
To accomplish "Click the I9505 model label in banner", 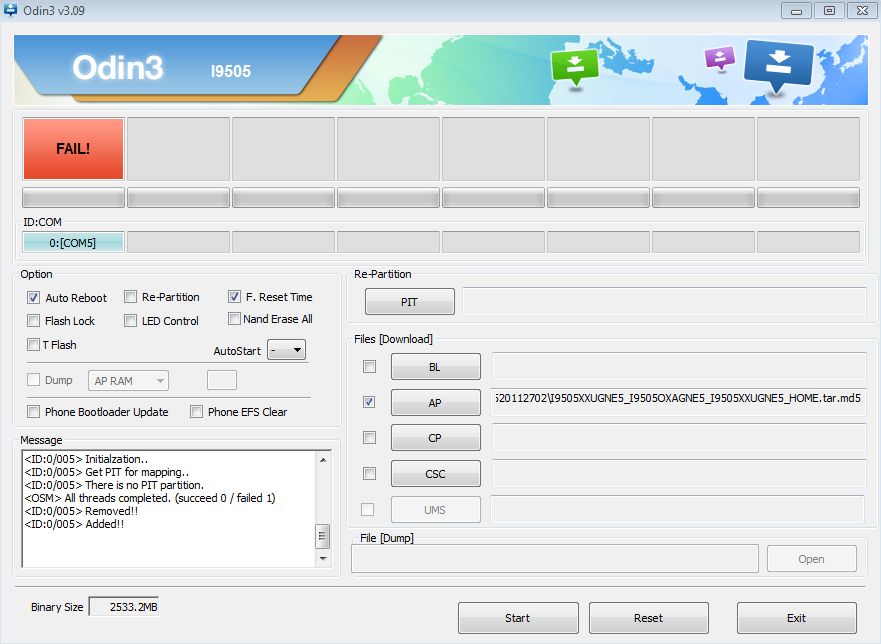I will point(231,71).
